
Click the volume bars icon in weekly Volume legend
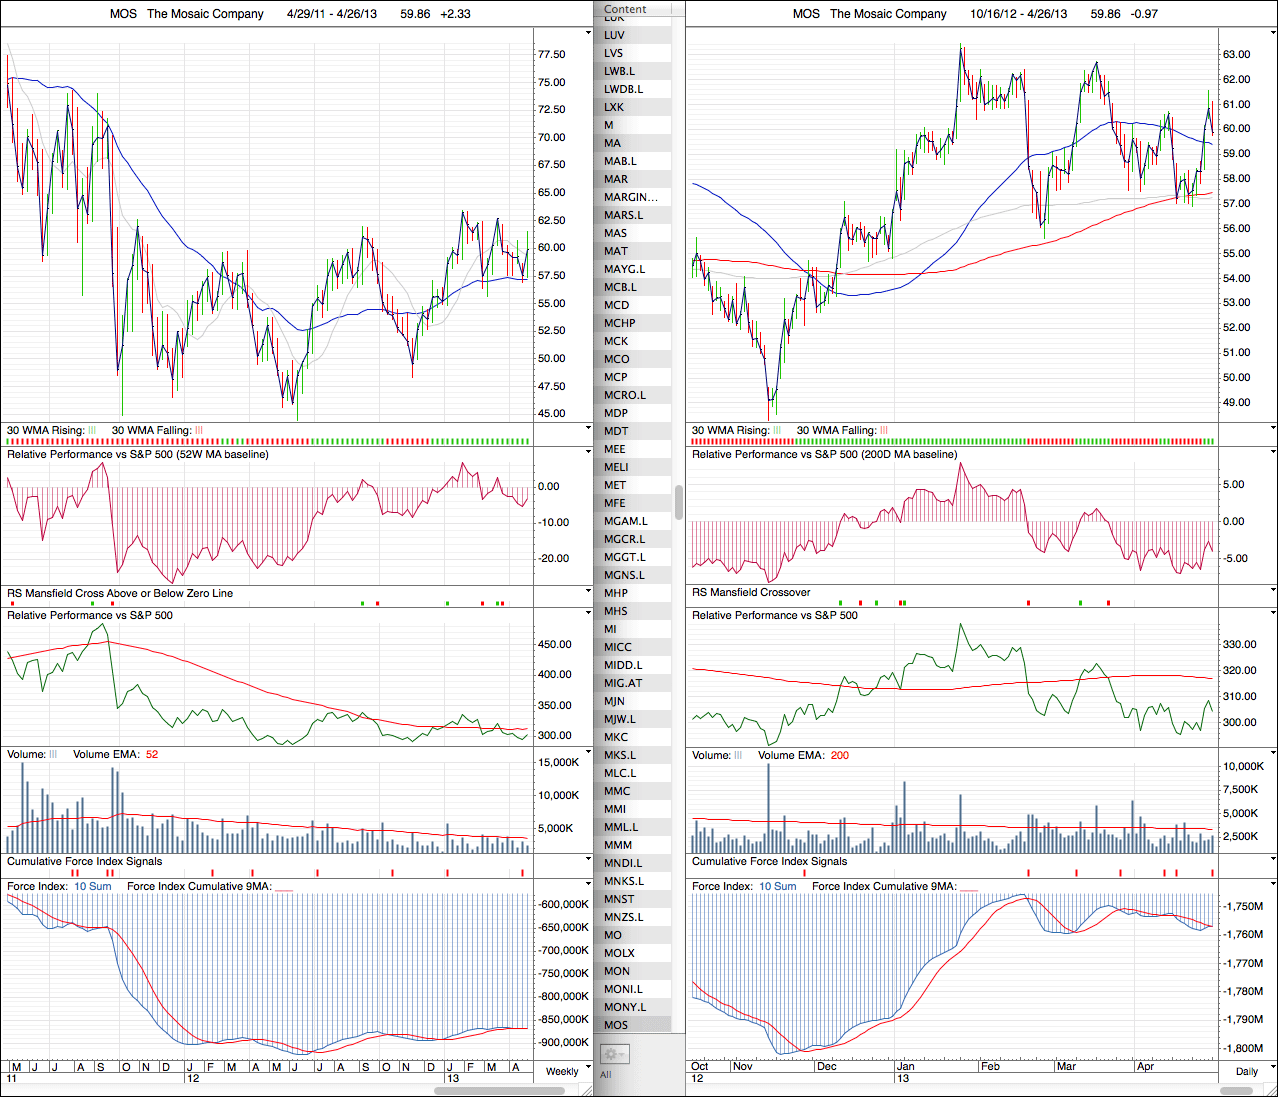pyautogui.click(x=53, y=755)
